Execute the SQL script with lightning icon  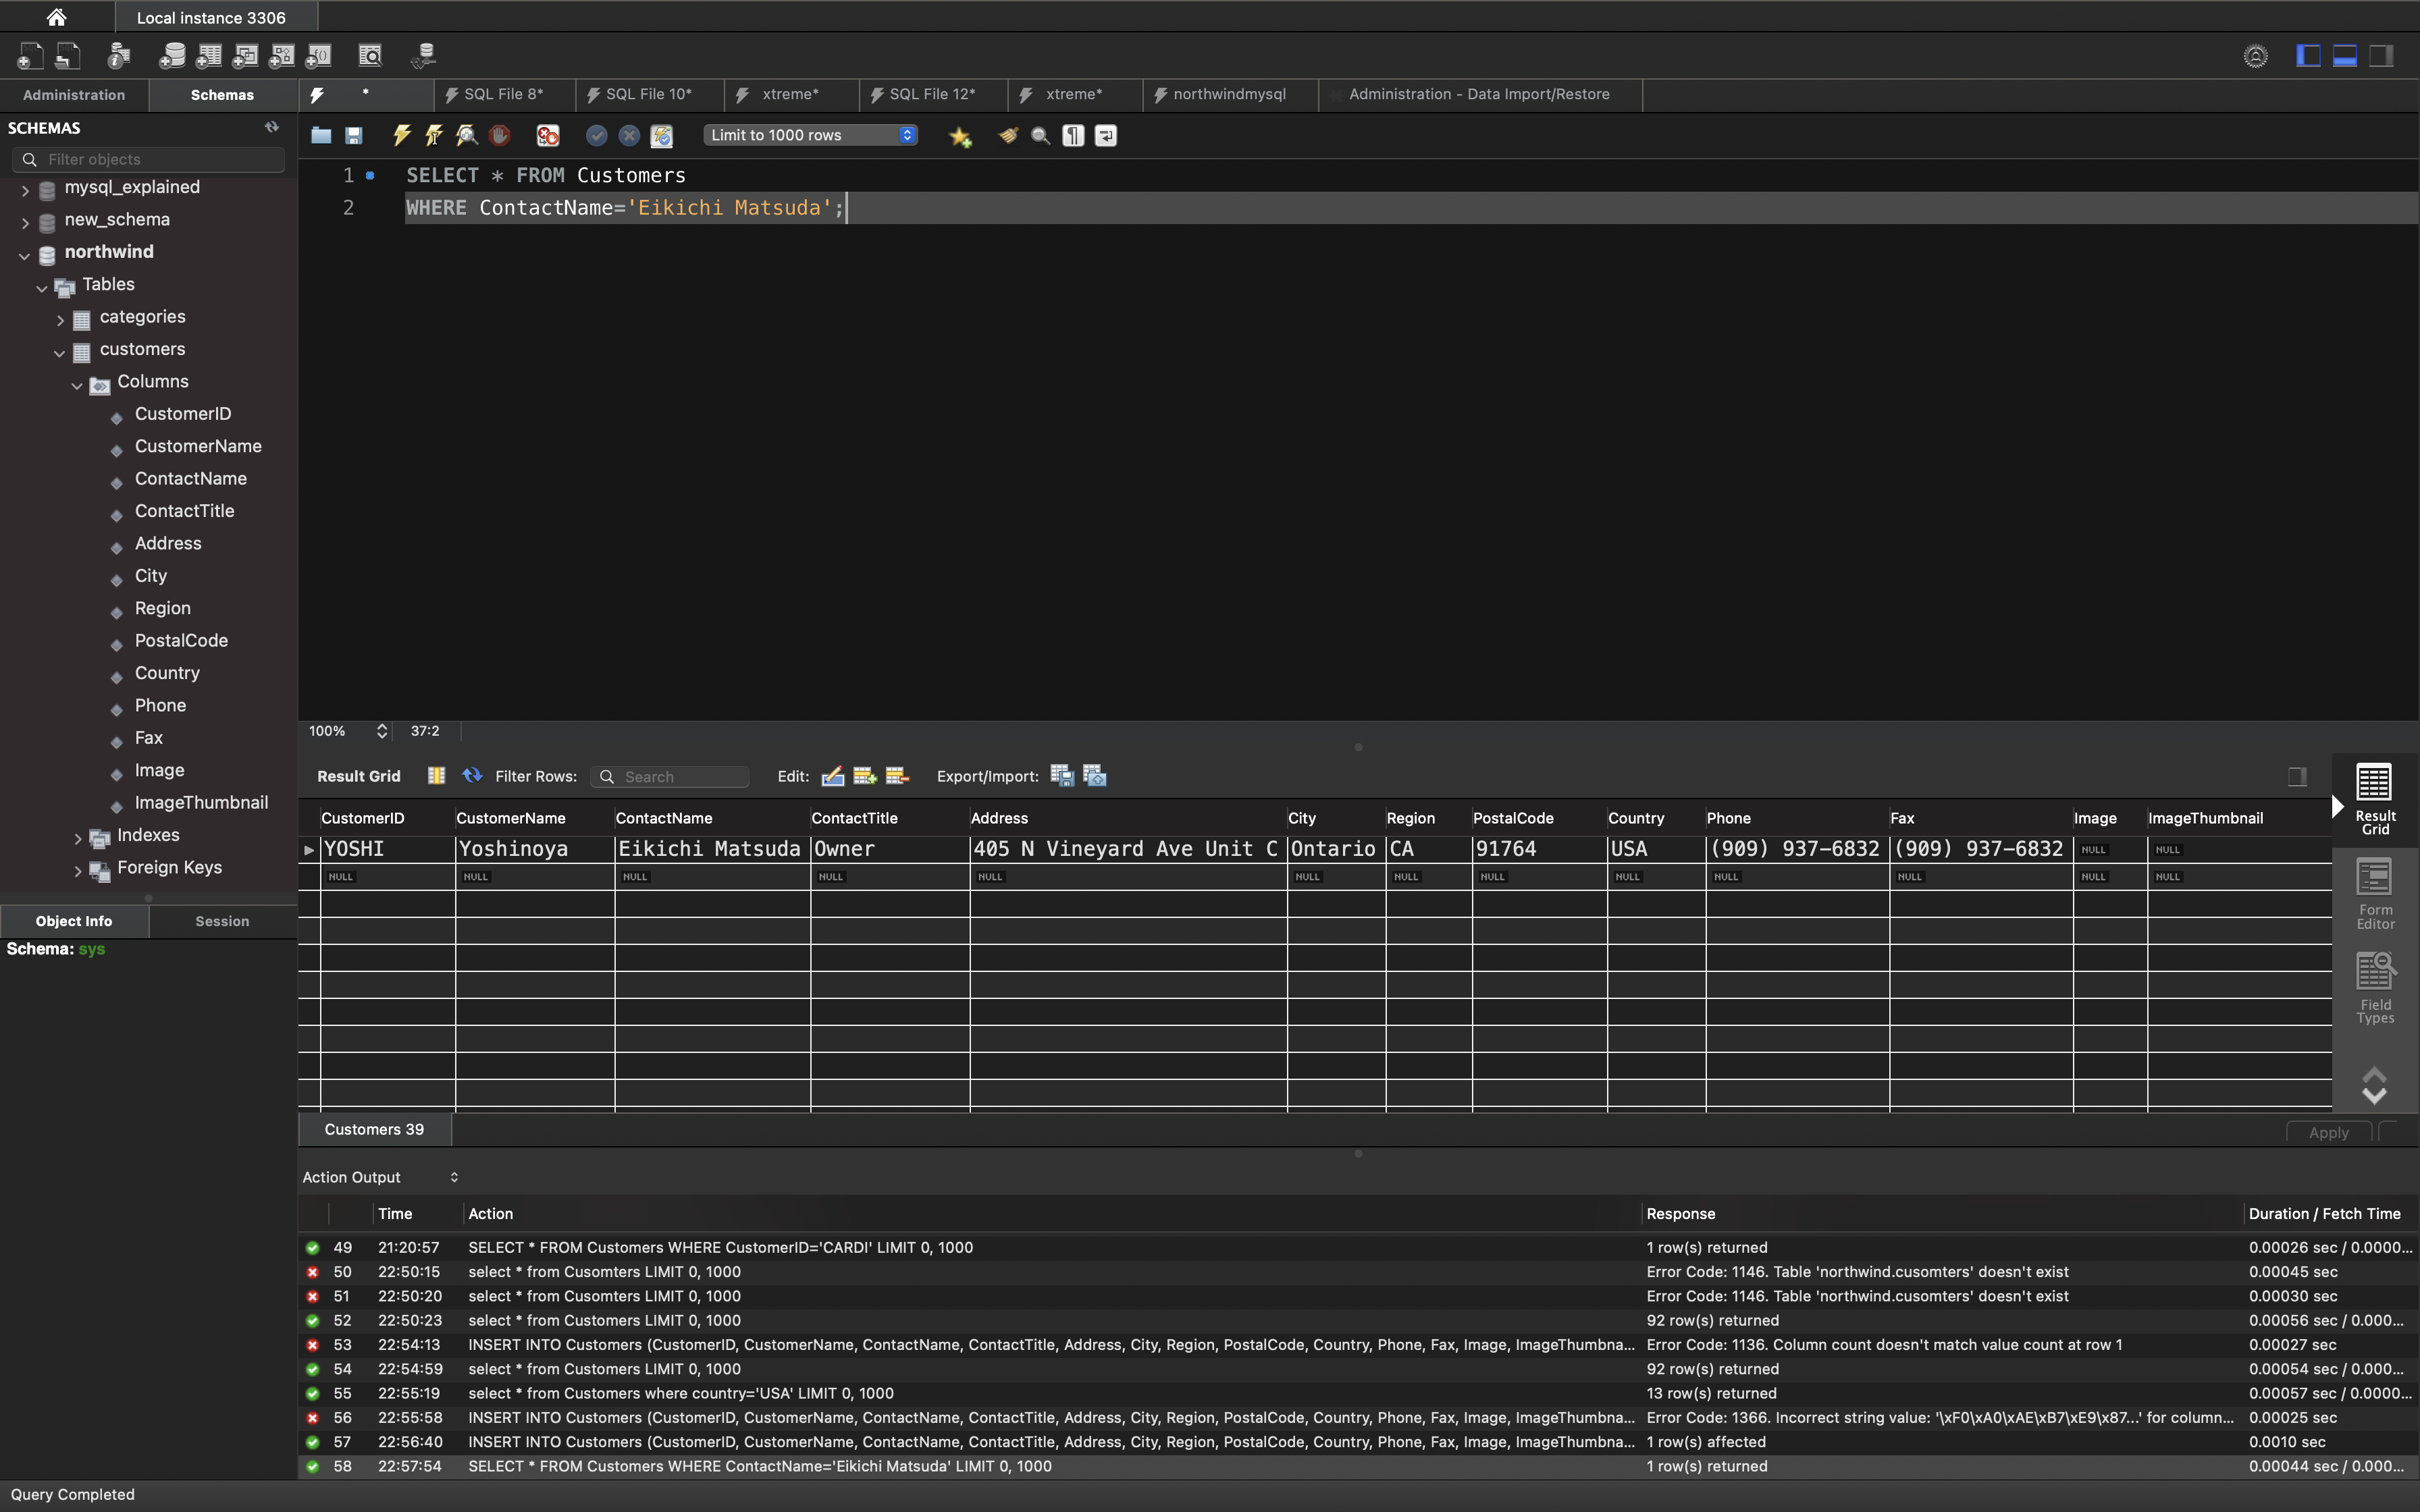(401, 135)
